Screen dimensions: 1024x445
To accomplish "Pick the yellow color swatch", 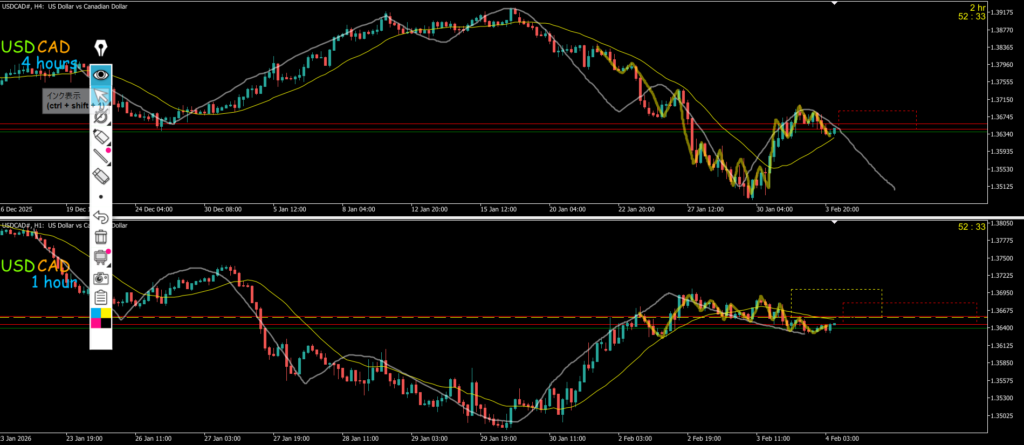I will [105, 314].
